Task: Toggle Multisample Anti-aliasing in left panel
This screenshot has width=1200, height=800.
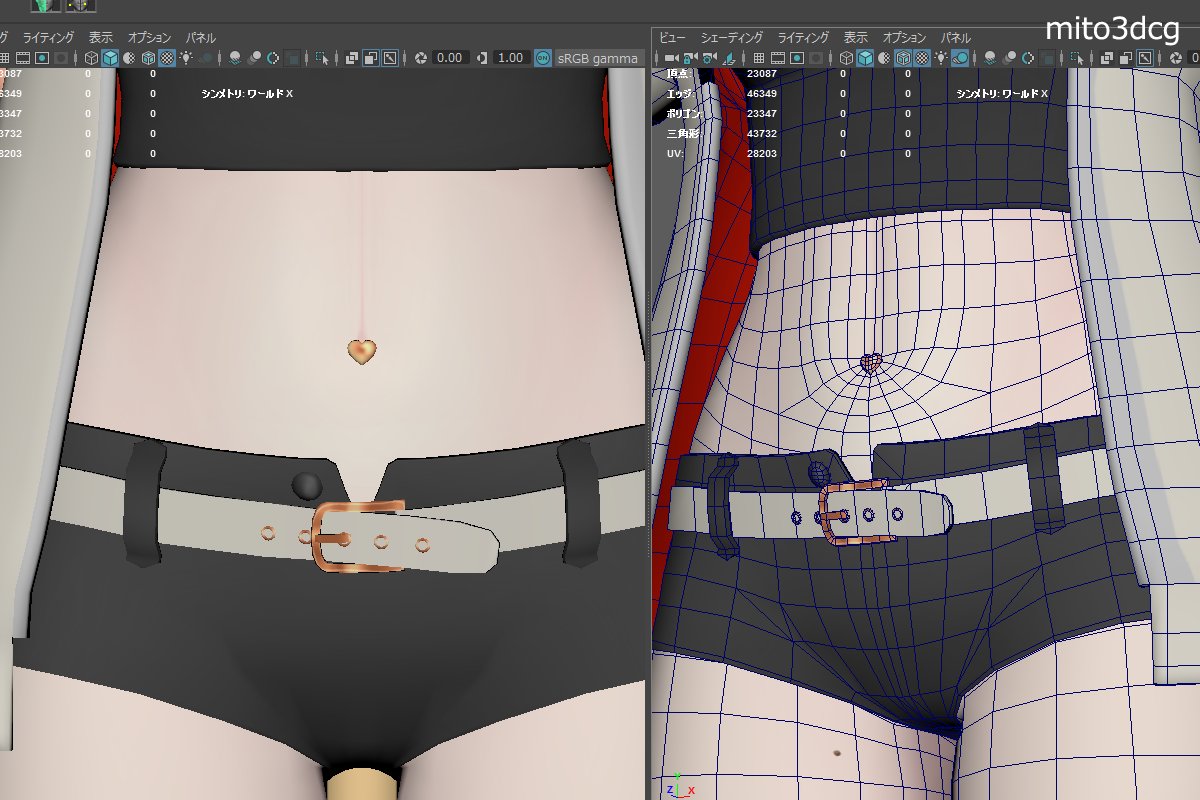Action: pos(274,58)
